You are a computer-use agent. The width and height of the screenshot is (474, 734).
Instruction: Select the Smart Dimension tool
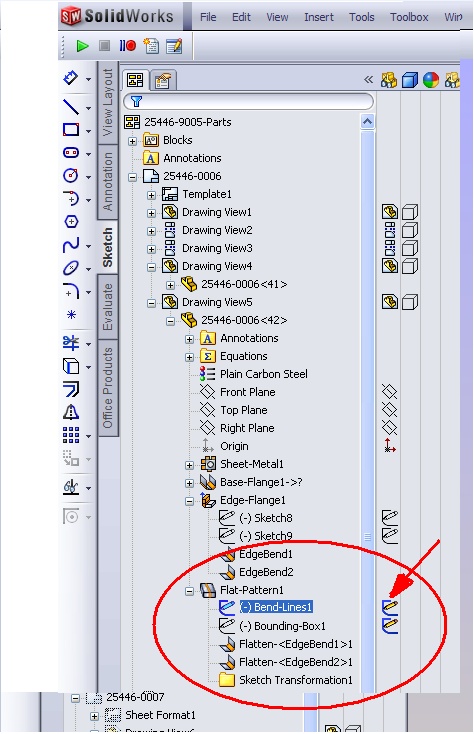pos(71,78)
